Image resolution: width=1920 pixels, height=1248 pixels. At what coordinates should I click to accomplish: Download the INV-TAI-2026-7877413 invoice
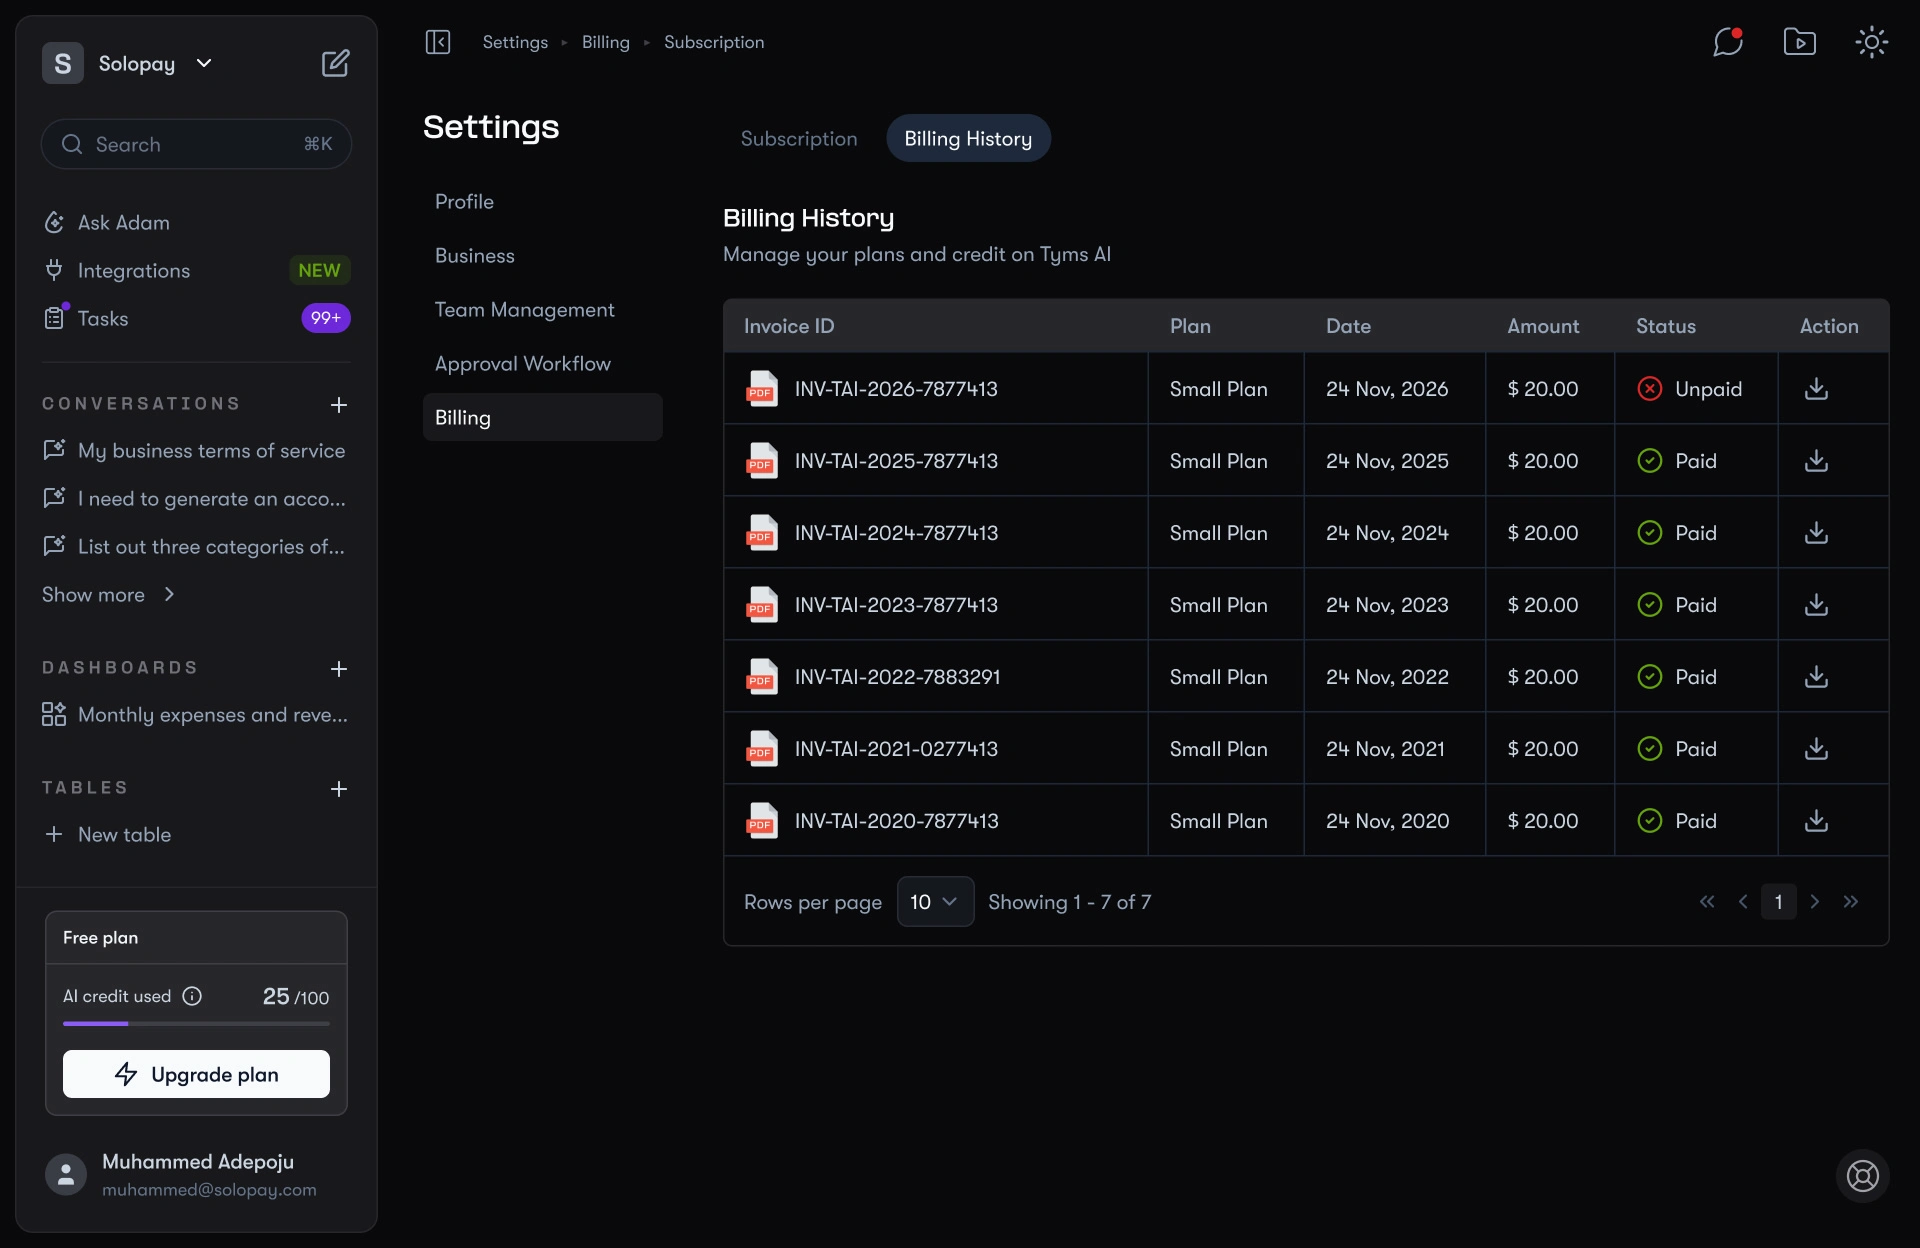pos(1815,389)
